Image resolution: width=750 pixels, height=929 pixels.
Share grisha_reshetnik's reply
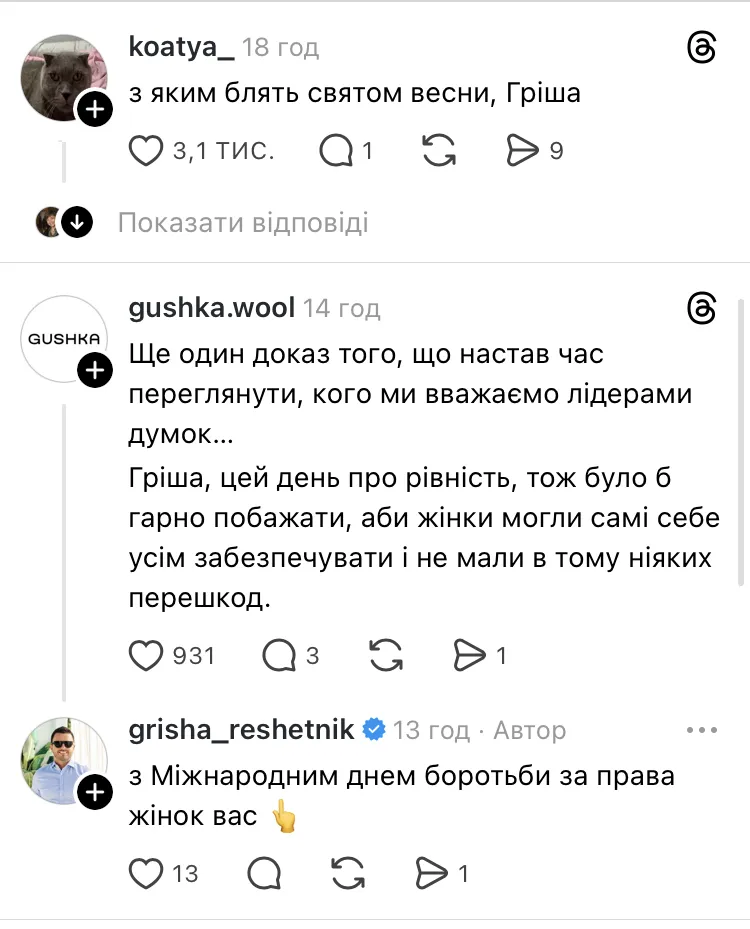tap(430, 873)
